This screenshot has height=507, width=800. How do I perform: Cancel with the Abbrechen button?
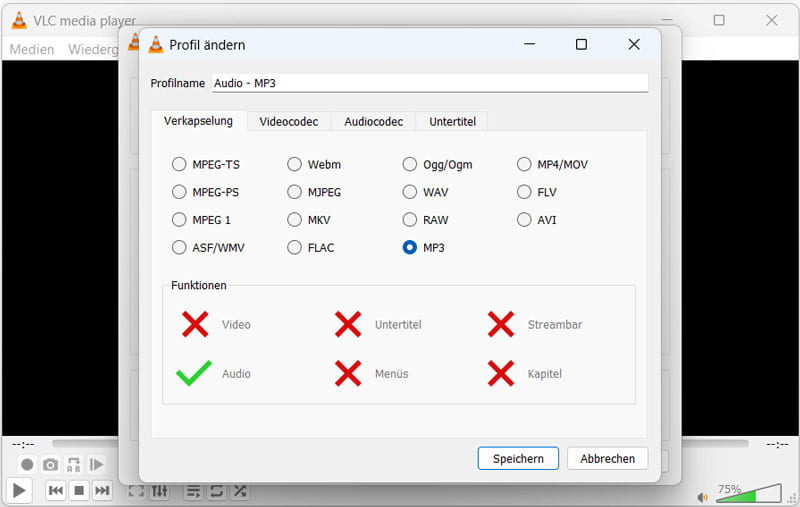(x=607, y=459)
